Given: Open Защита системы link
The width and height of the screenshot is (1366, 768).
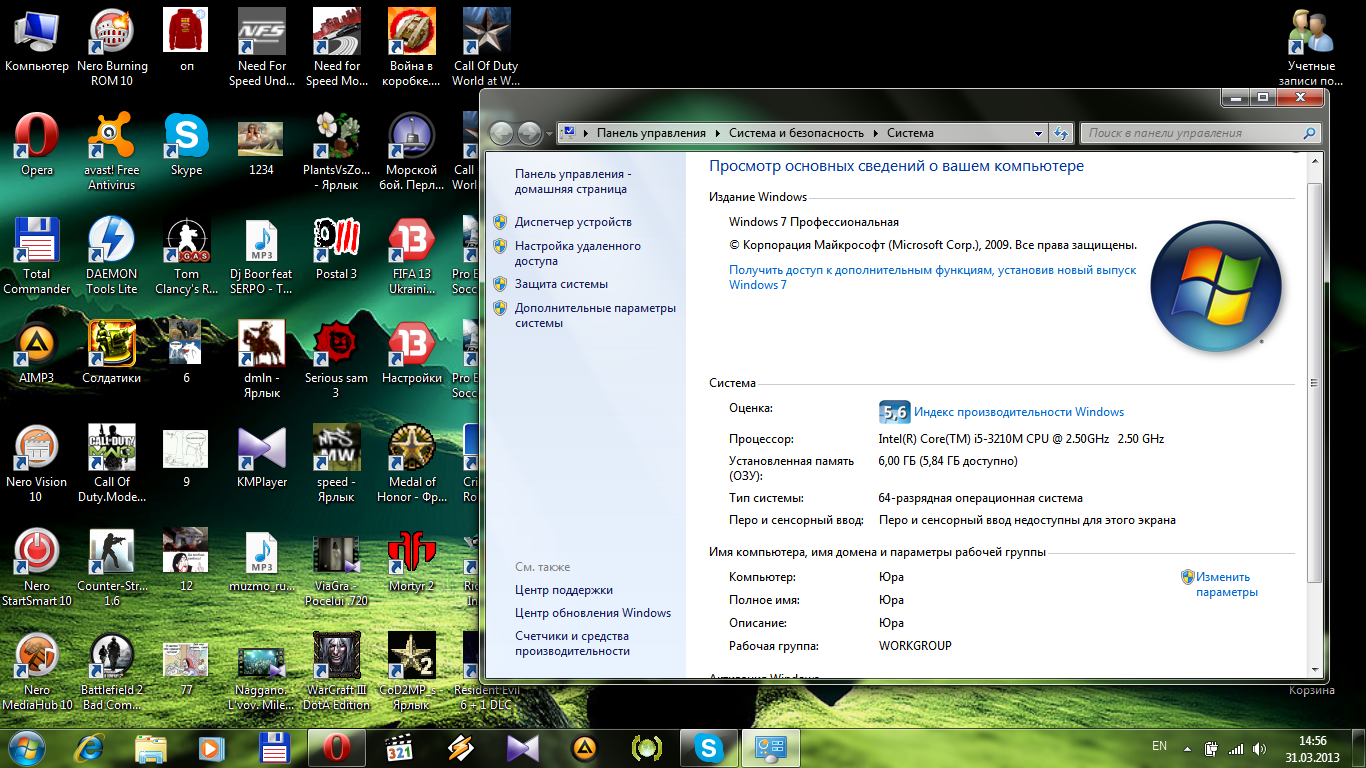Looking at the screenshot, I should (x=561, y=284).
